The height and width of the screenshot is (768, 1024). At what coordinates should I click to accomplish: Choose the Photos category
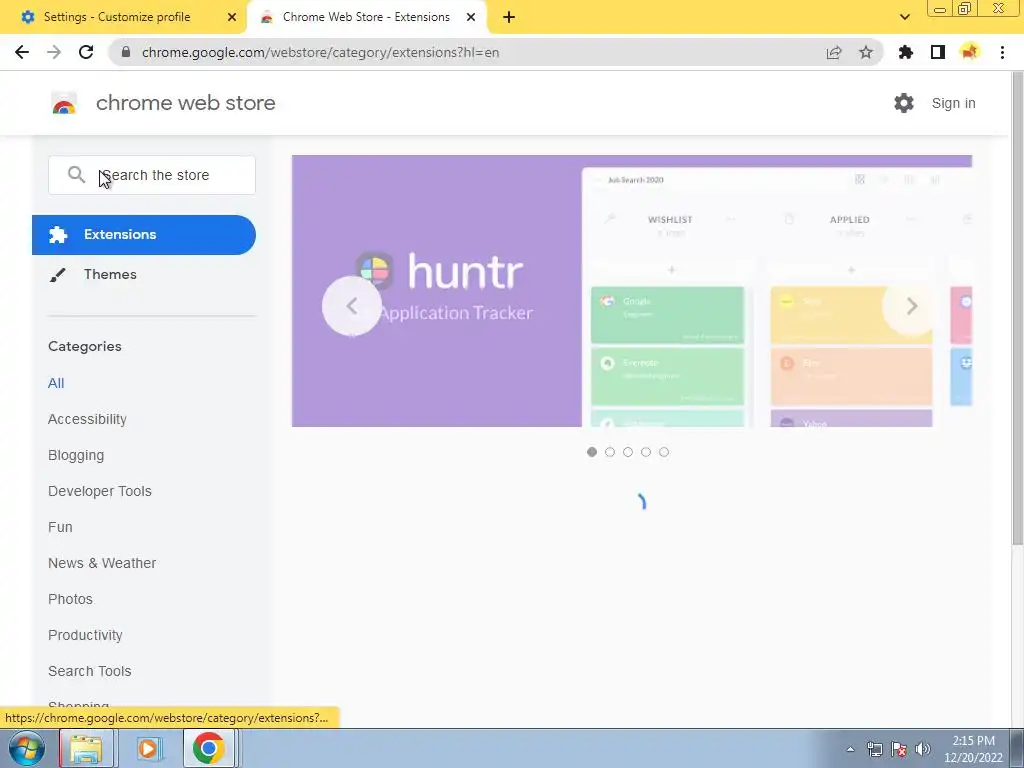(x=71, y=599)
